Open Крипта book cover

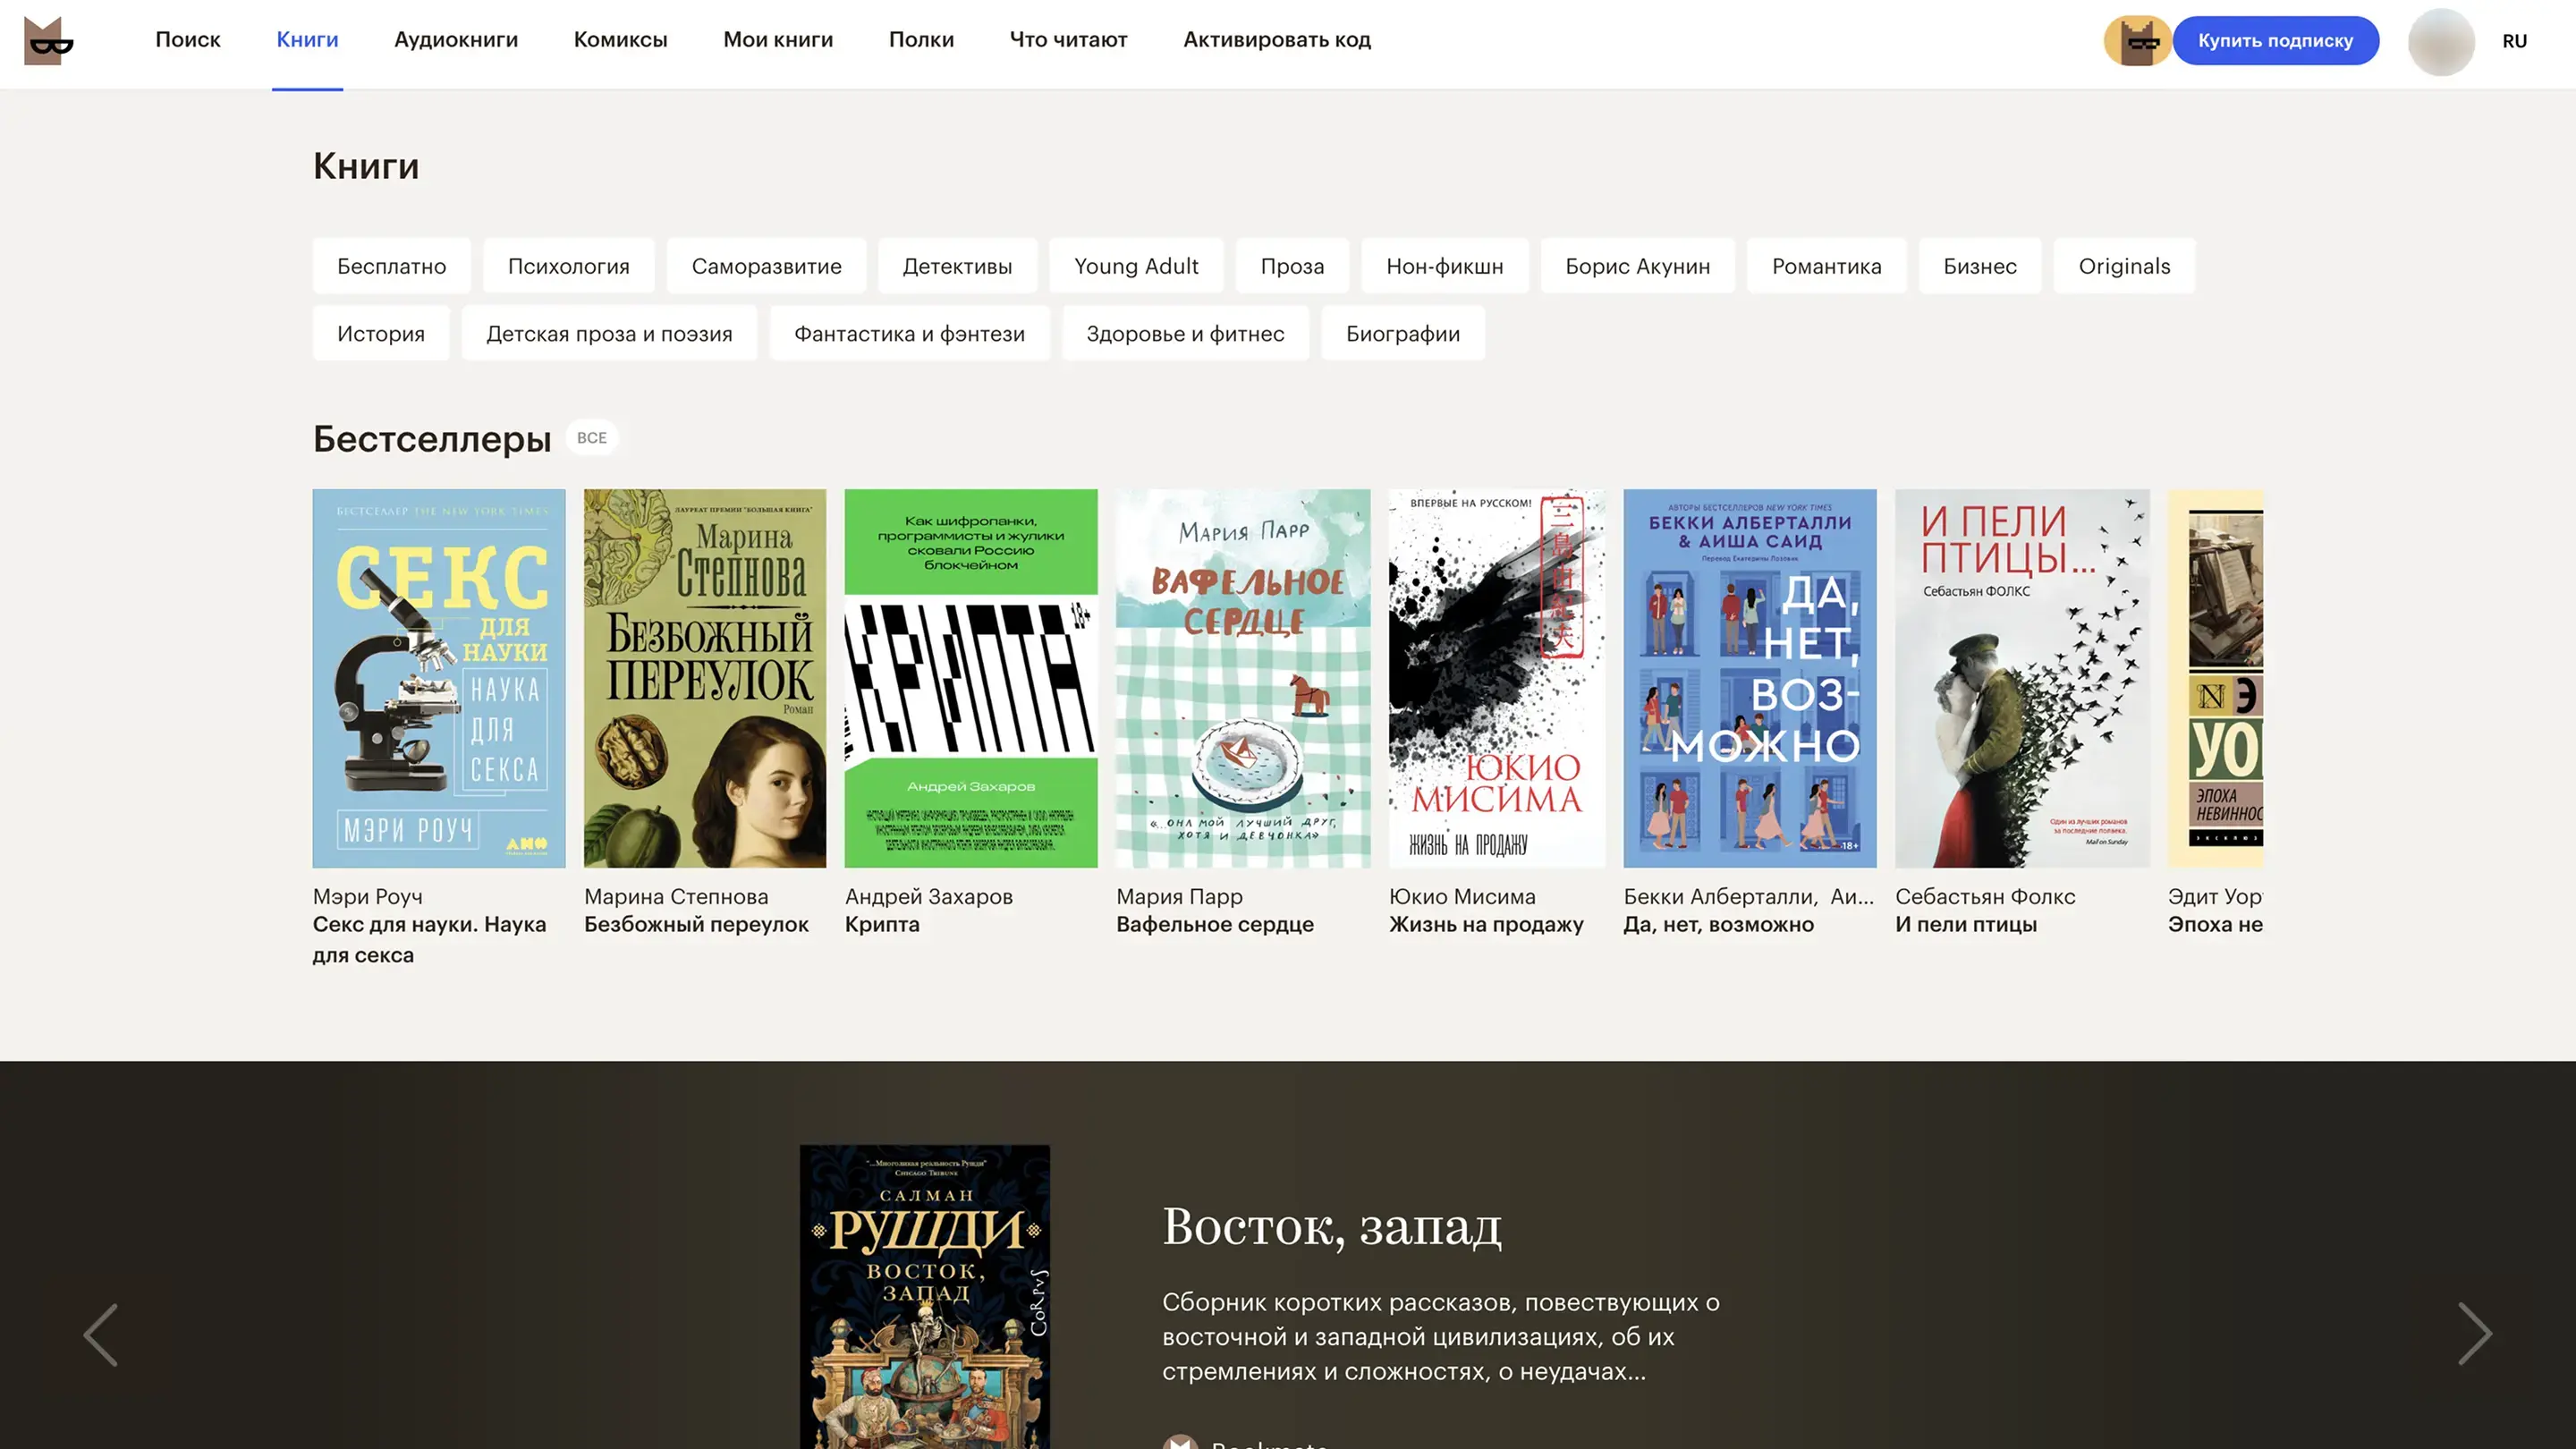(970, 677)
